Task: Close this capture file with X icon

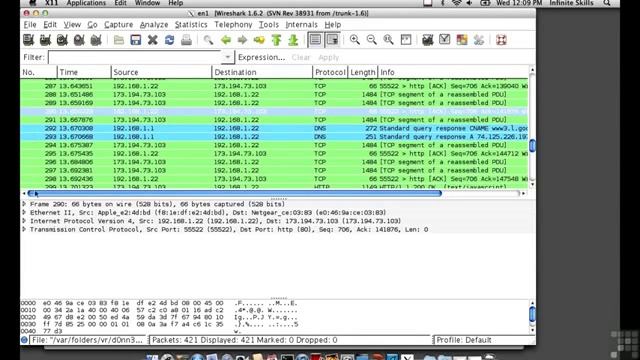Action: (x=153, y=40)
